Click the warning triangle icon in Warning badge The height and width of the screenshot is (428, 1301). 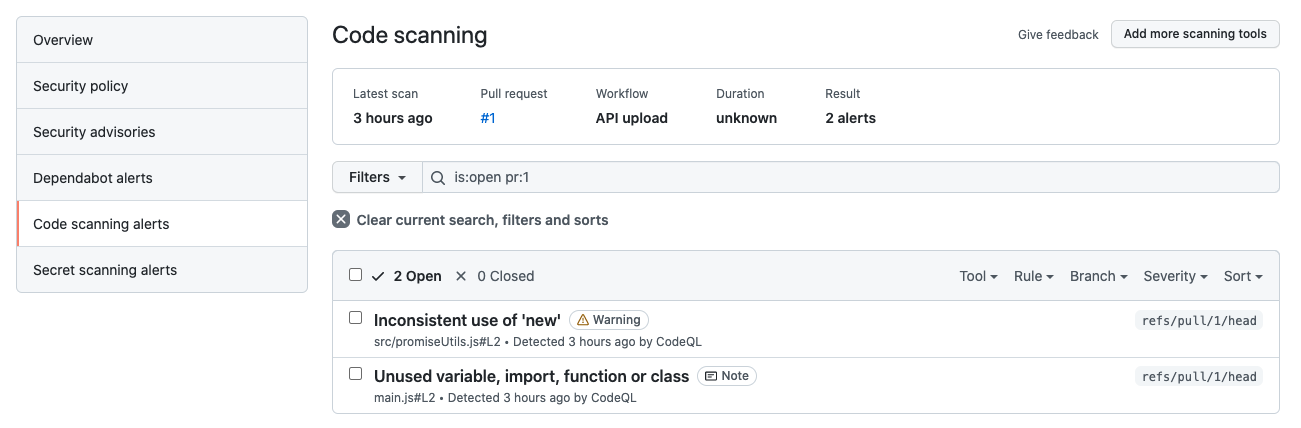pos(583,320)
